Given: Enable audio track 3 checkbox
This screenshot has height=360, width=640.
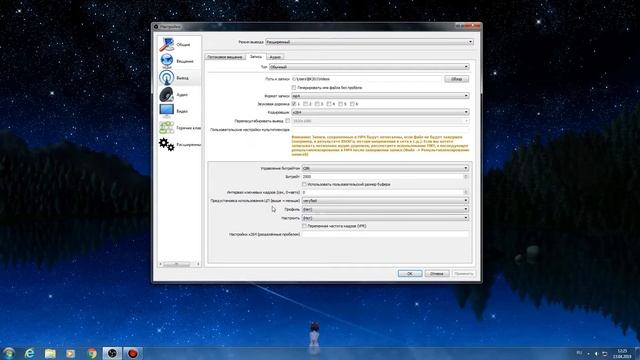Looking at the screenshot, I should (x=317, y=104).
